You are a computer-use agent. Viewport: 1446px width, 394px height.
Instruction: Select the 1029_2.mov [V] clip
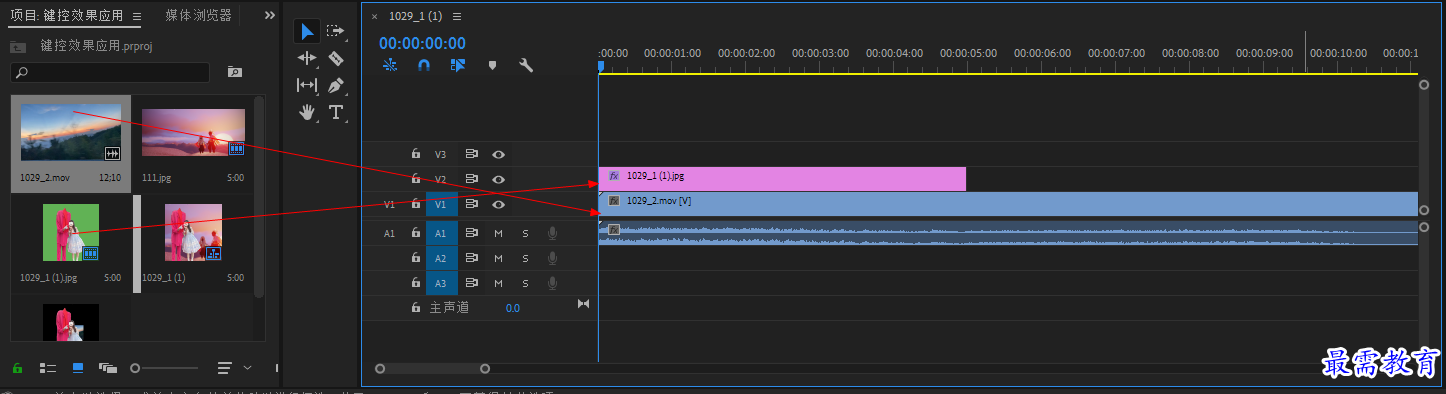click(1008, 204)
